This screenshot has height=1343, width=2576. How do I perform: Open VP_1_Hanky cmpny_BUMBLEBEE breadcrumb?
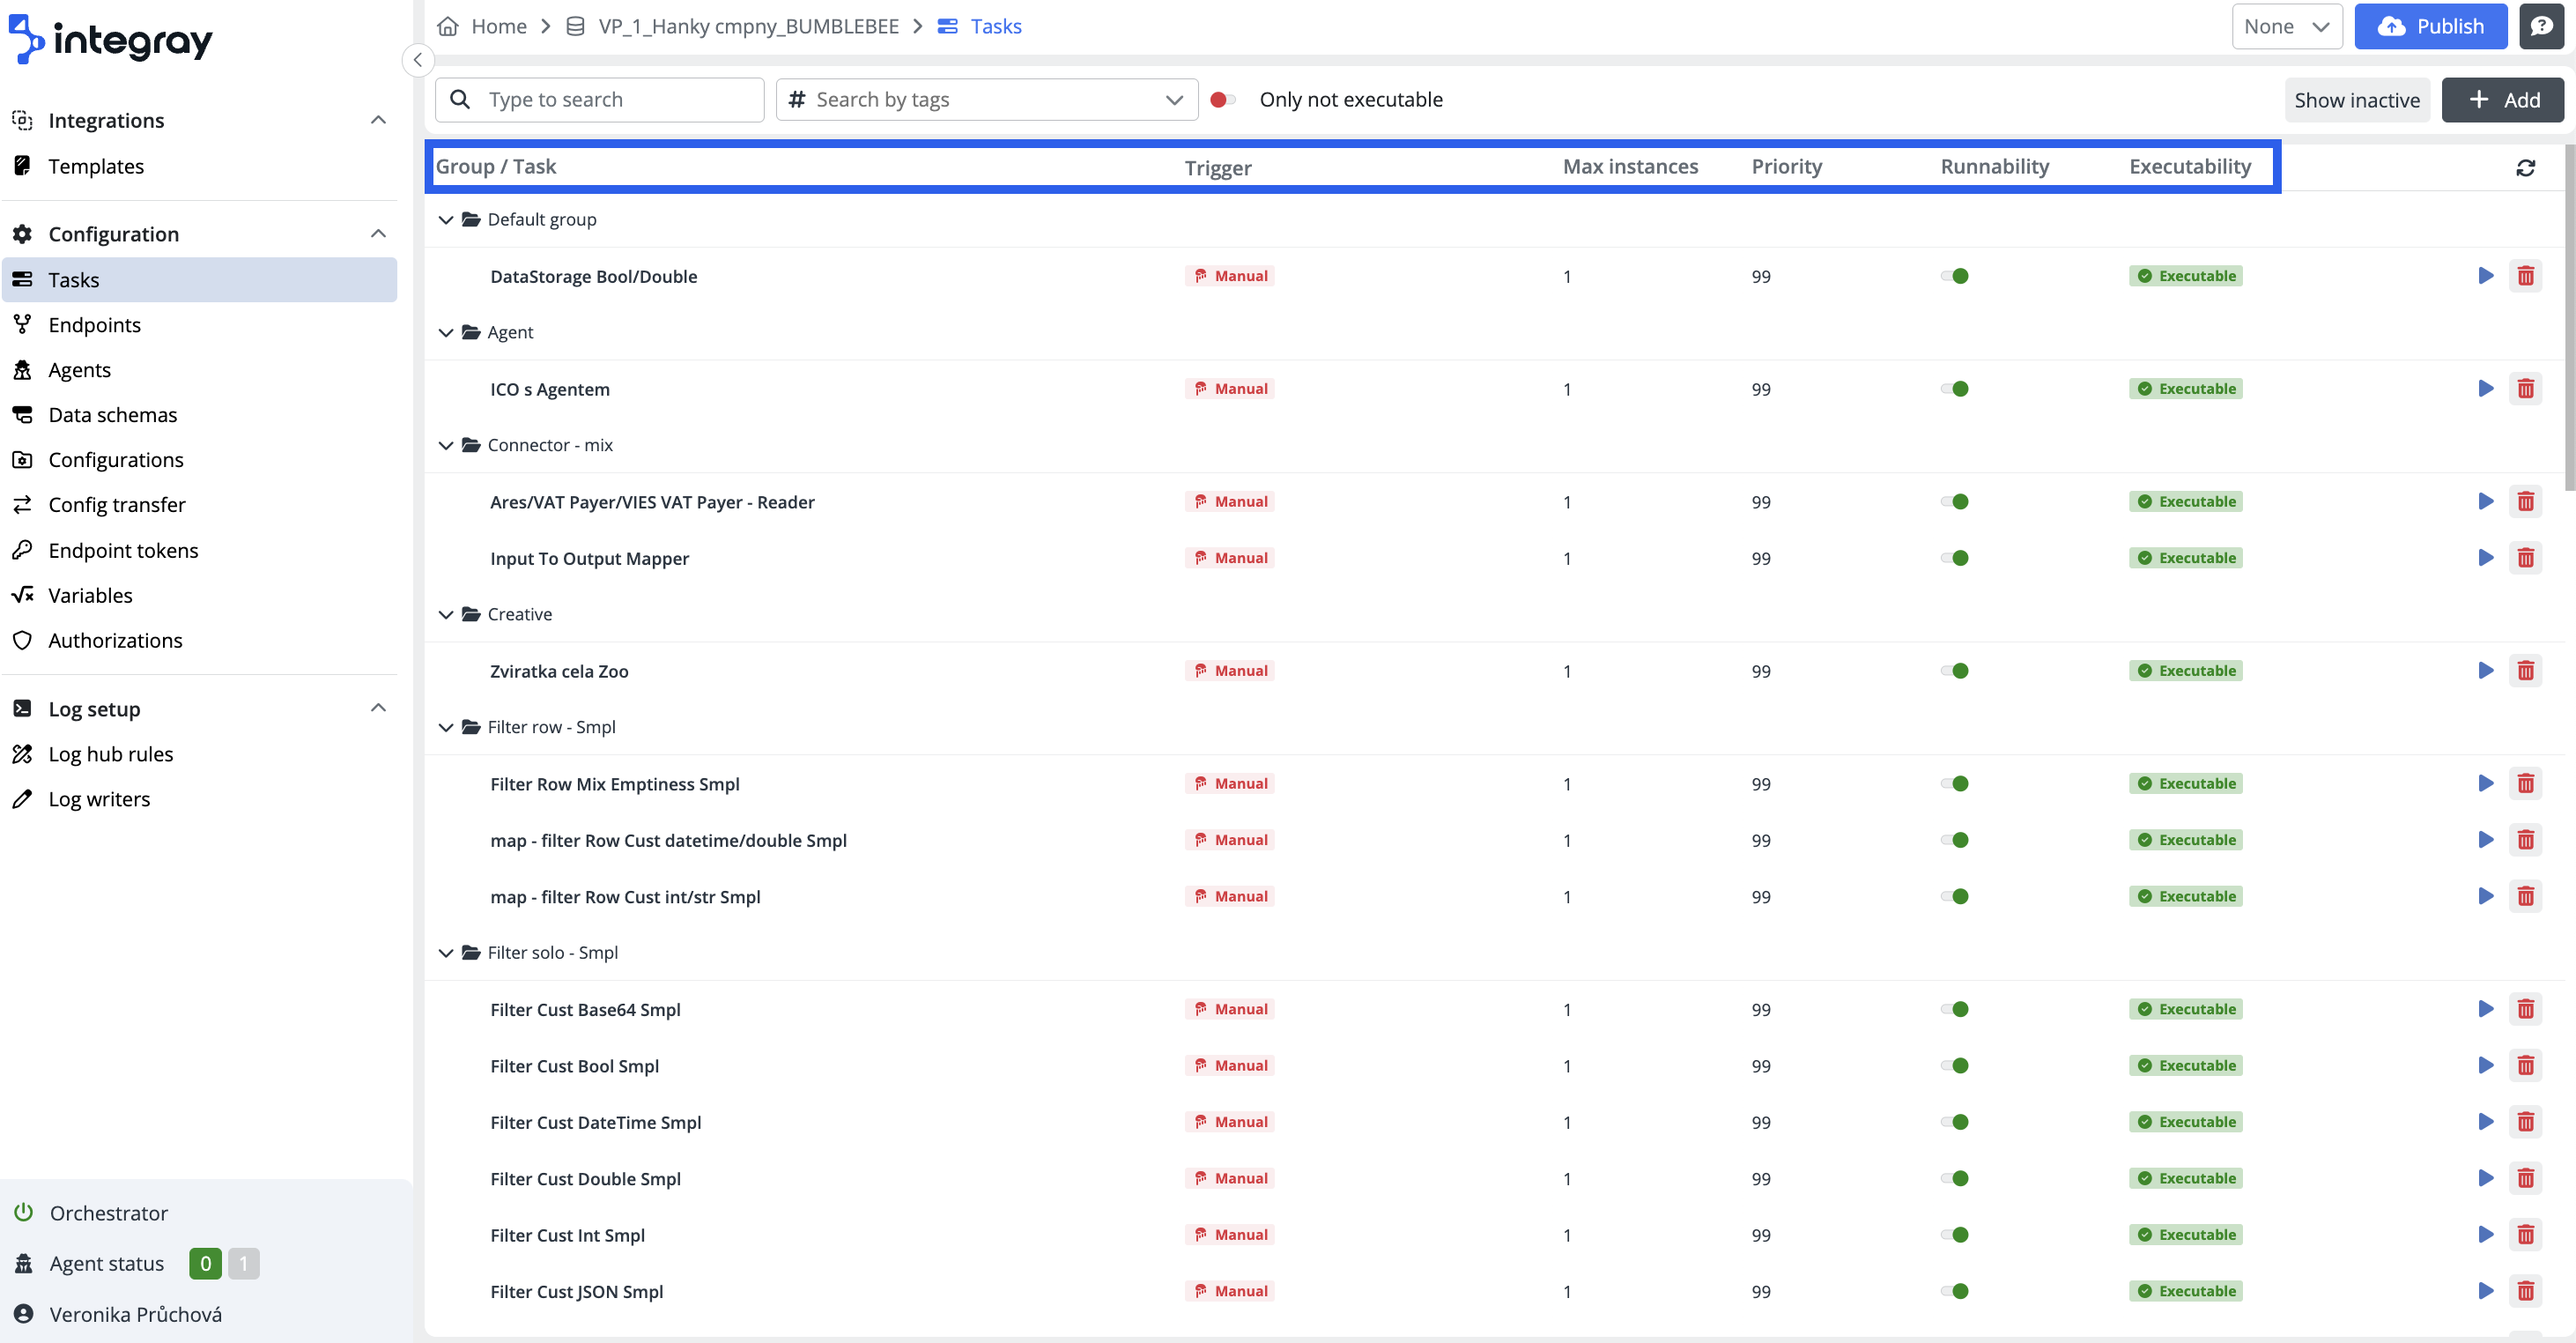(x=747, y=26)
